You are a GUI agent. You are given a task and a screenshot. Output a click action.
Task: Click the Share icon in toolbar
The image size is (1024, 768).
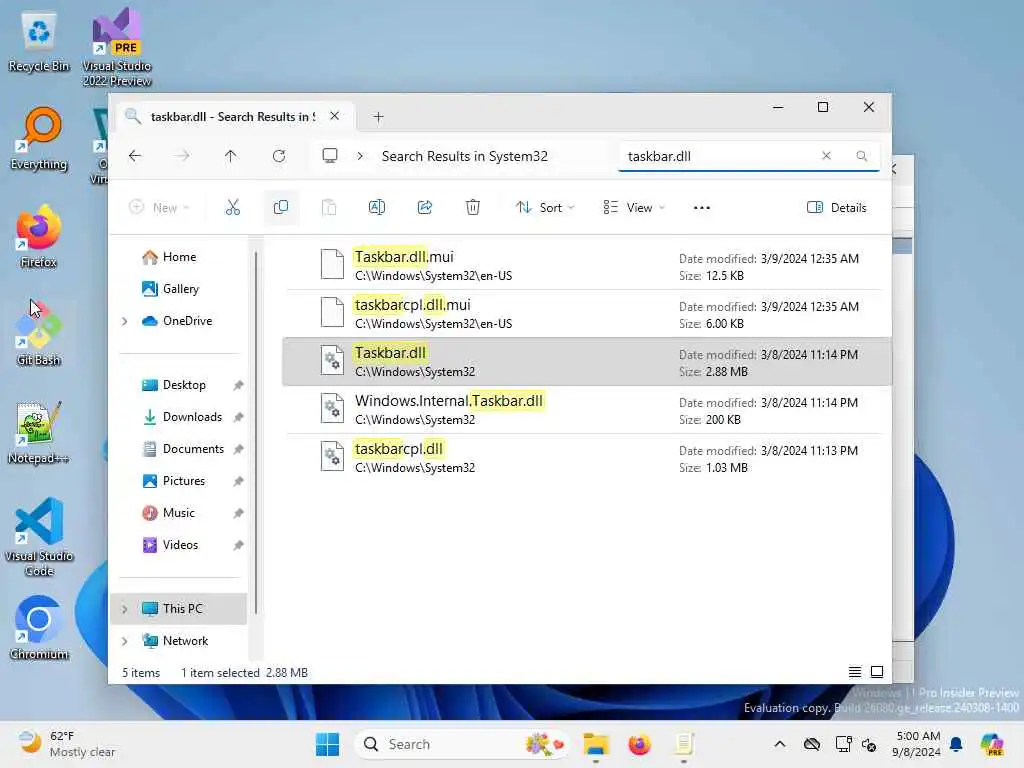pos(425,208)
